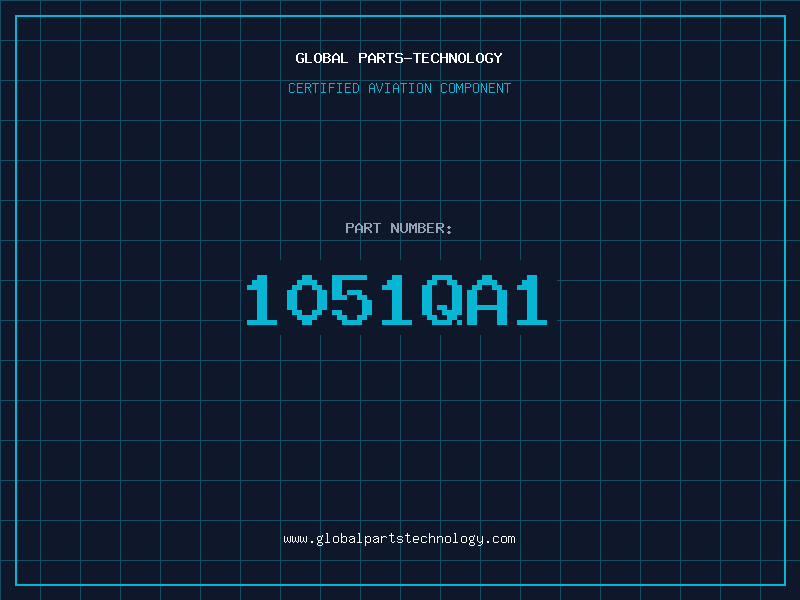Open the www.globalpartstechnology.com link
Screen dimensions: 800x600
click(399, 539)
